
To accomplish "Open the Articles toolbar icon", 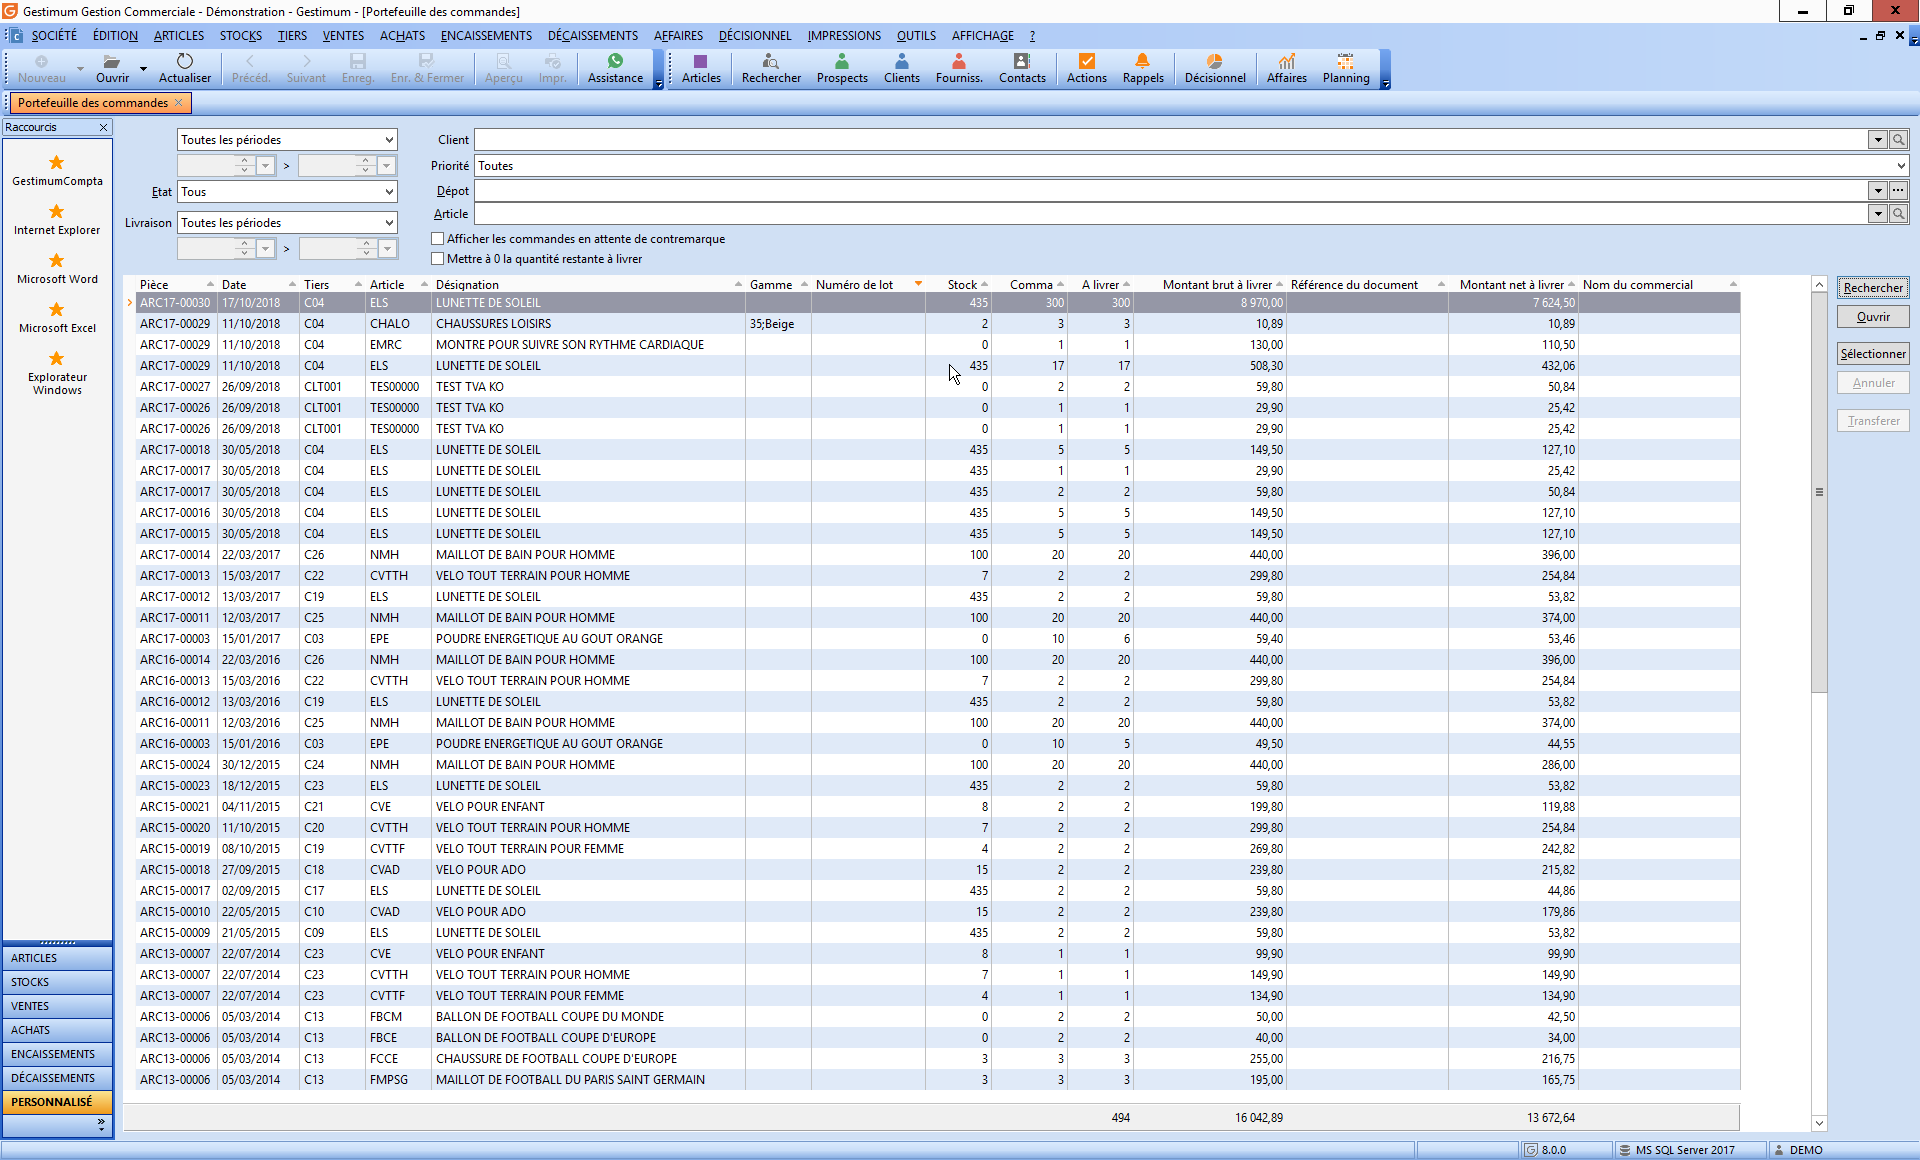I will 701,68.
